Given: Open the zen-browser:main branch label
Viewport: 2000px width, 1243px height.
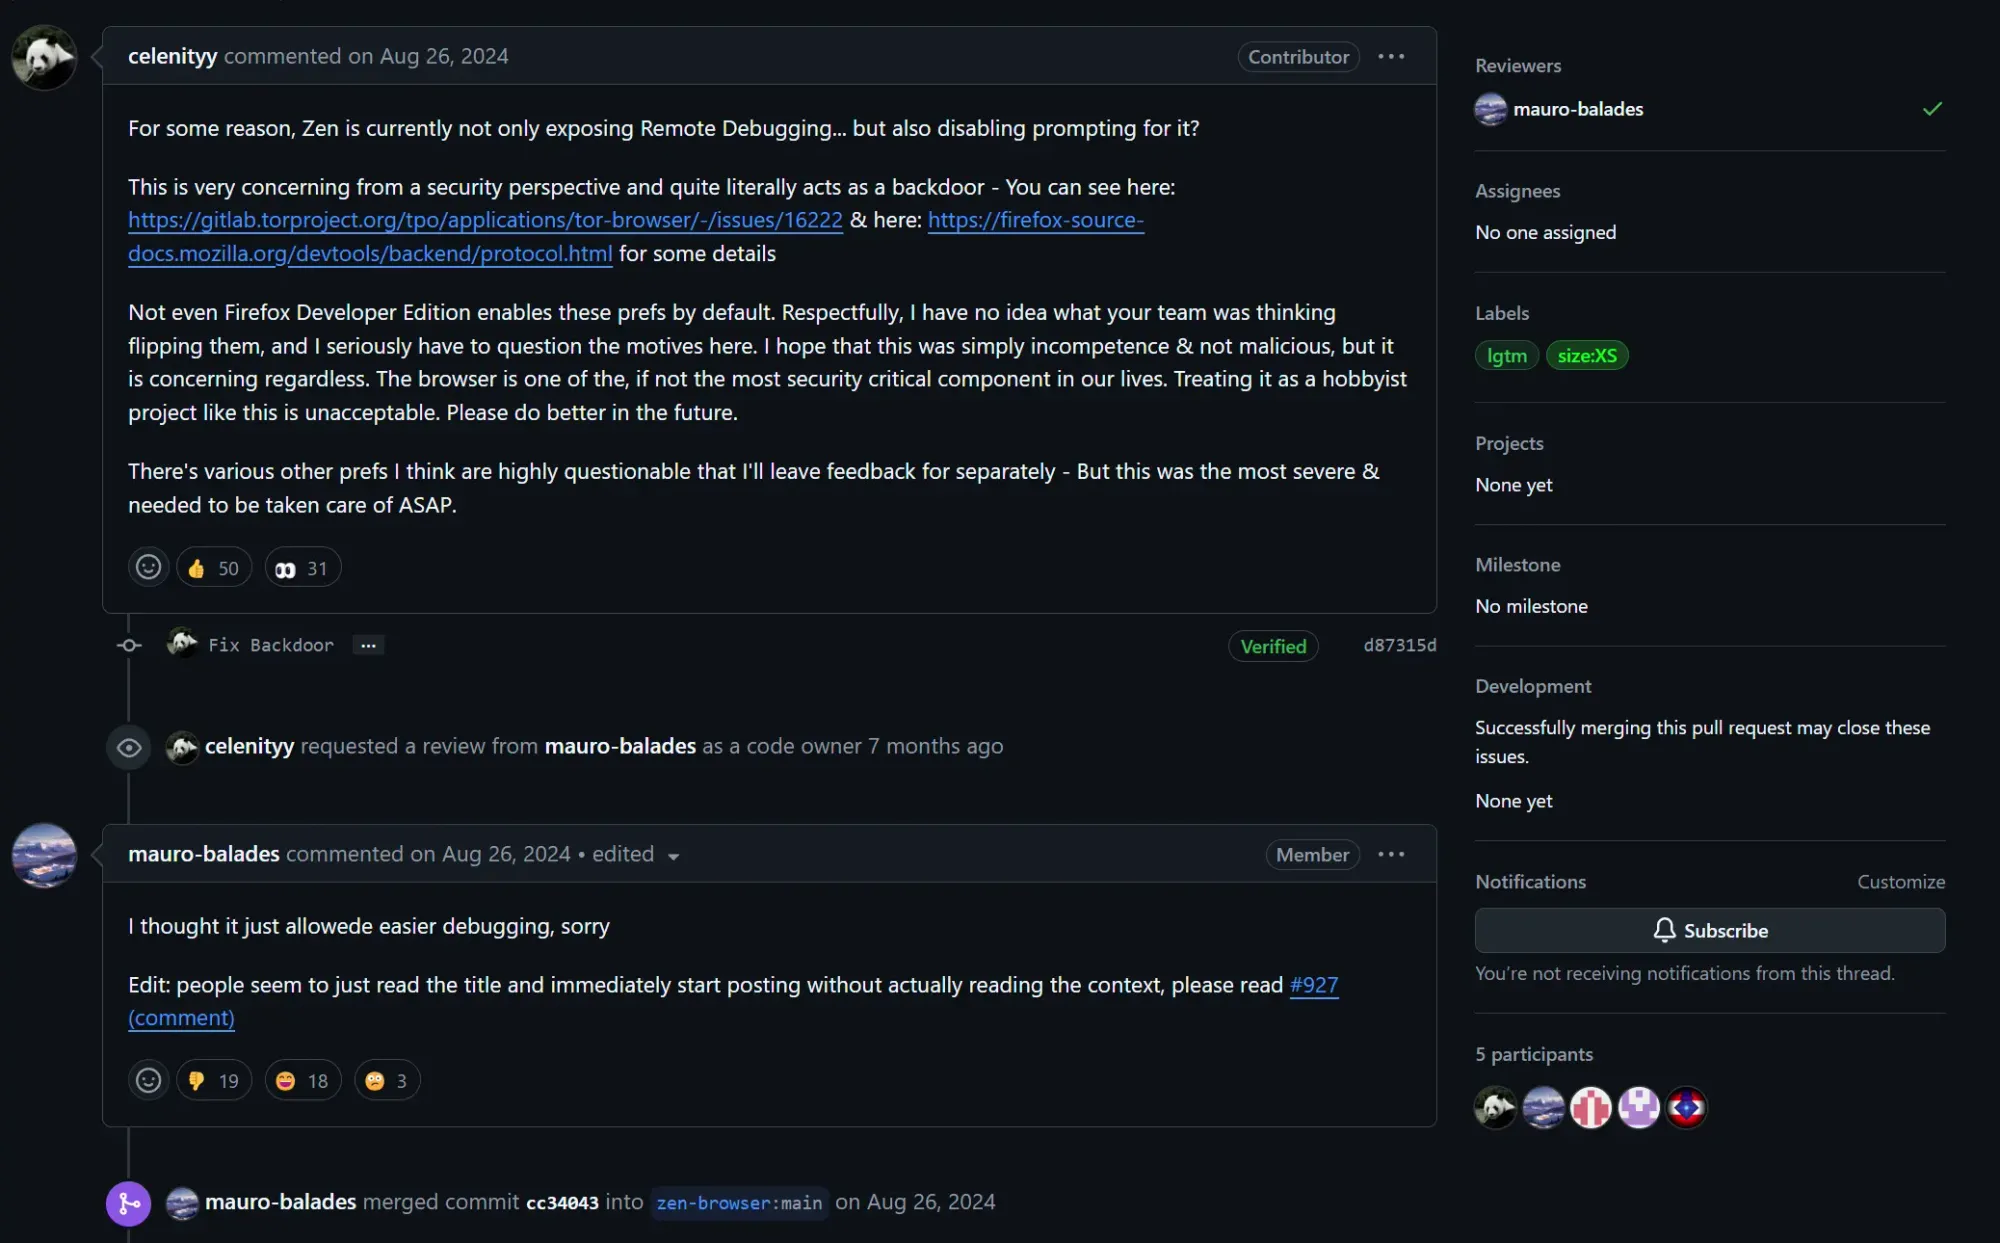Looking at the screenshot, I should 739,1203.
